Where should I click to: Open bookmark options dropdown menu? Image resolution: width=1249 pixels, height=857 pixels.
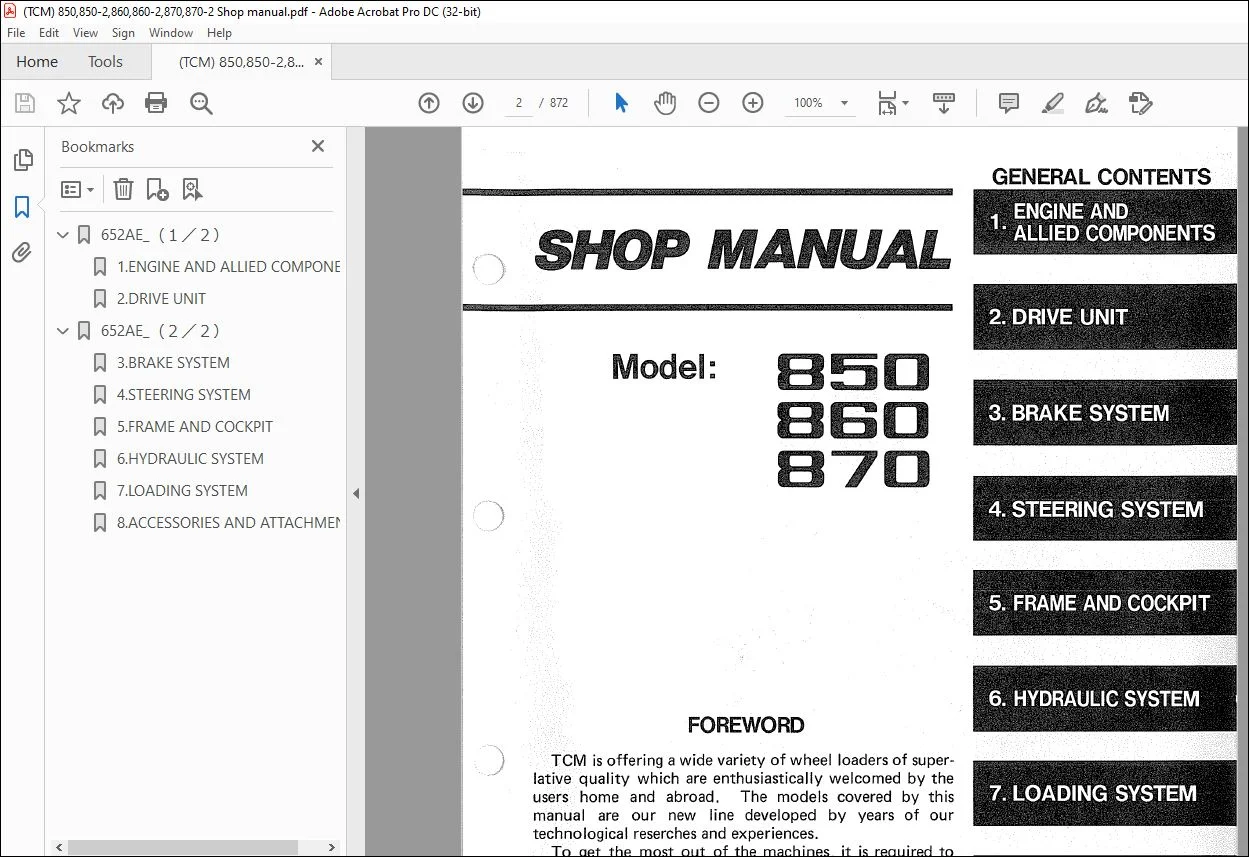coord(77,189)
